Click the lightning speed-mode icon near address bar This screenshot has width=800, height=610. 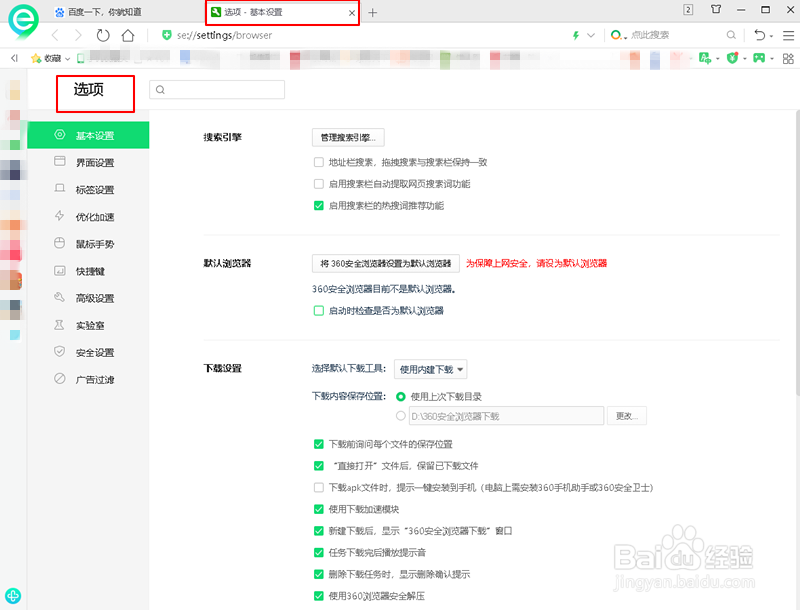574,35
